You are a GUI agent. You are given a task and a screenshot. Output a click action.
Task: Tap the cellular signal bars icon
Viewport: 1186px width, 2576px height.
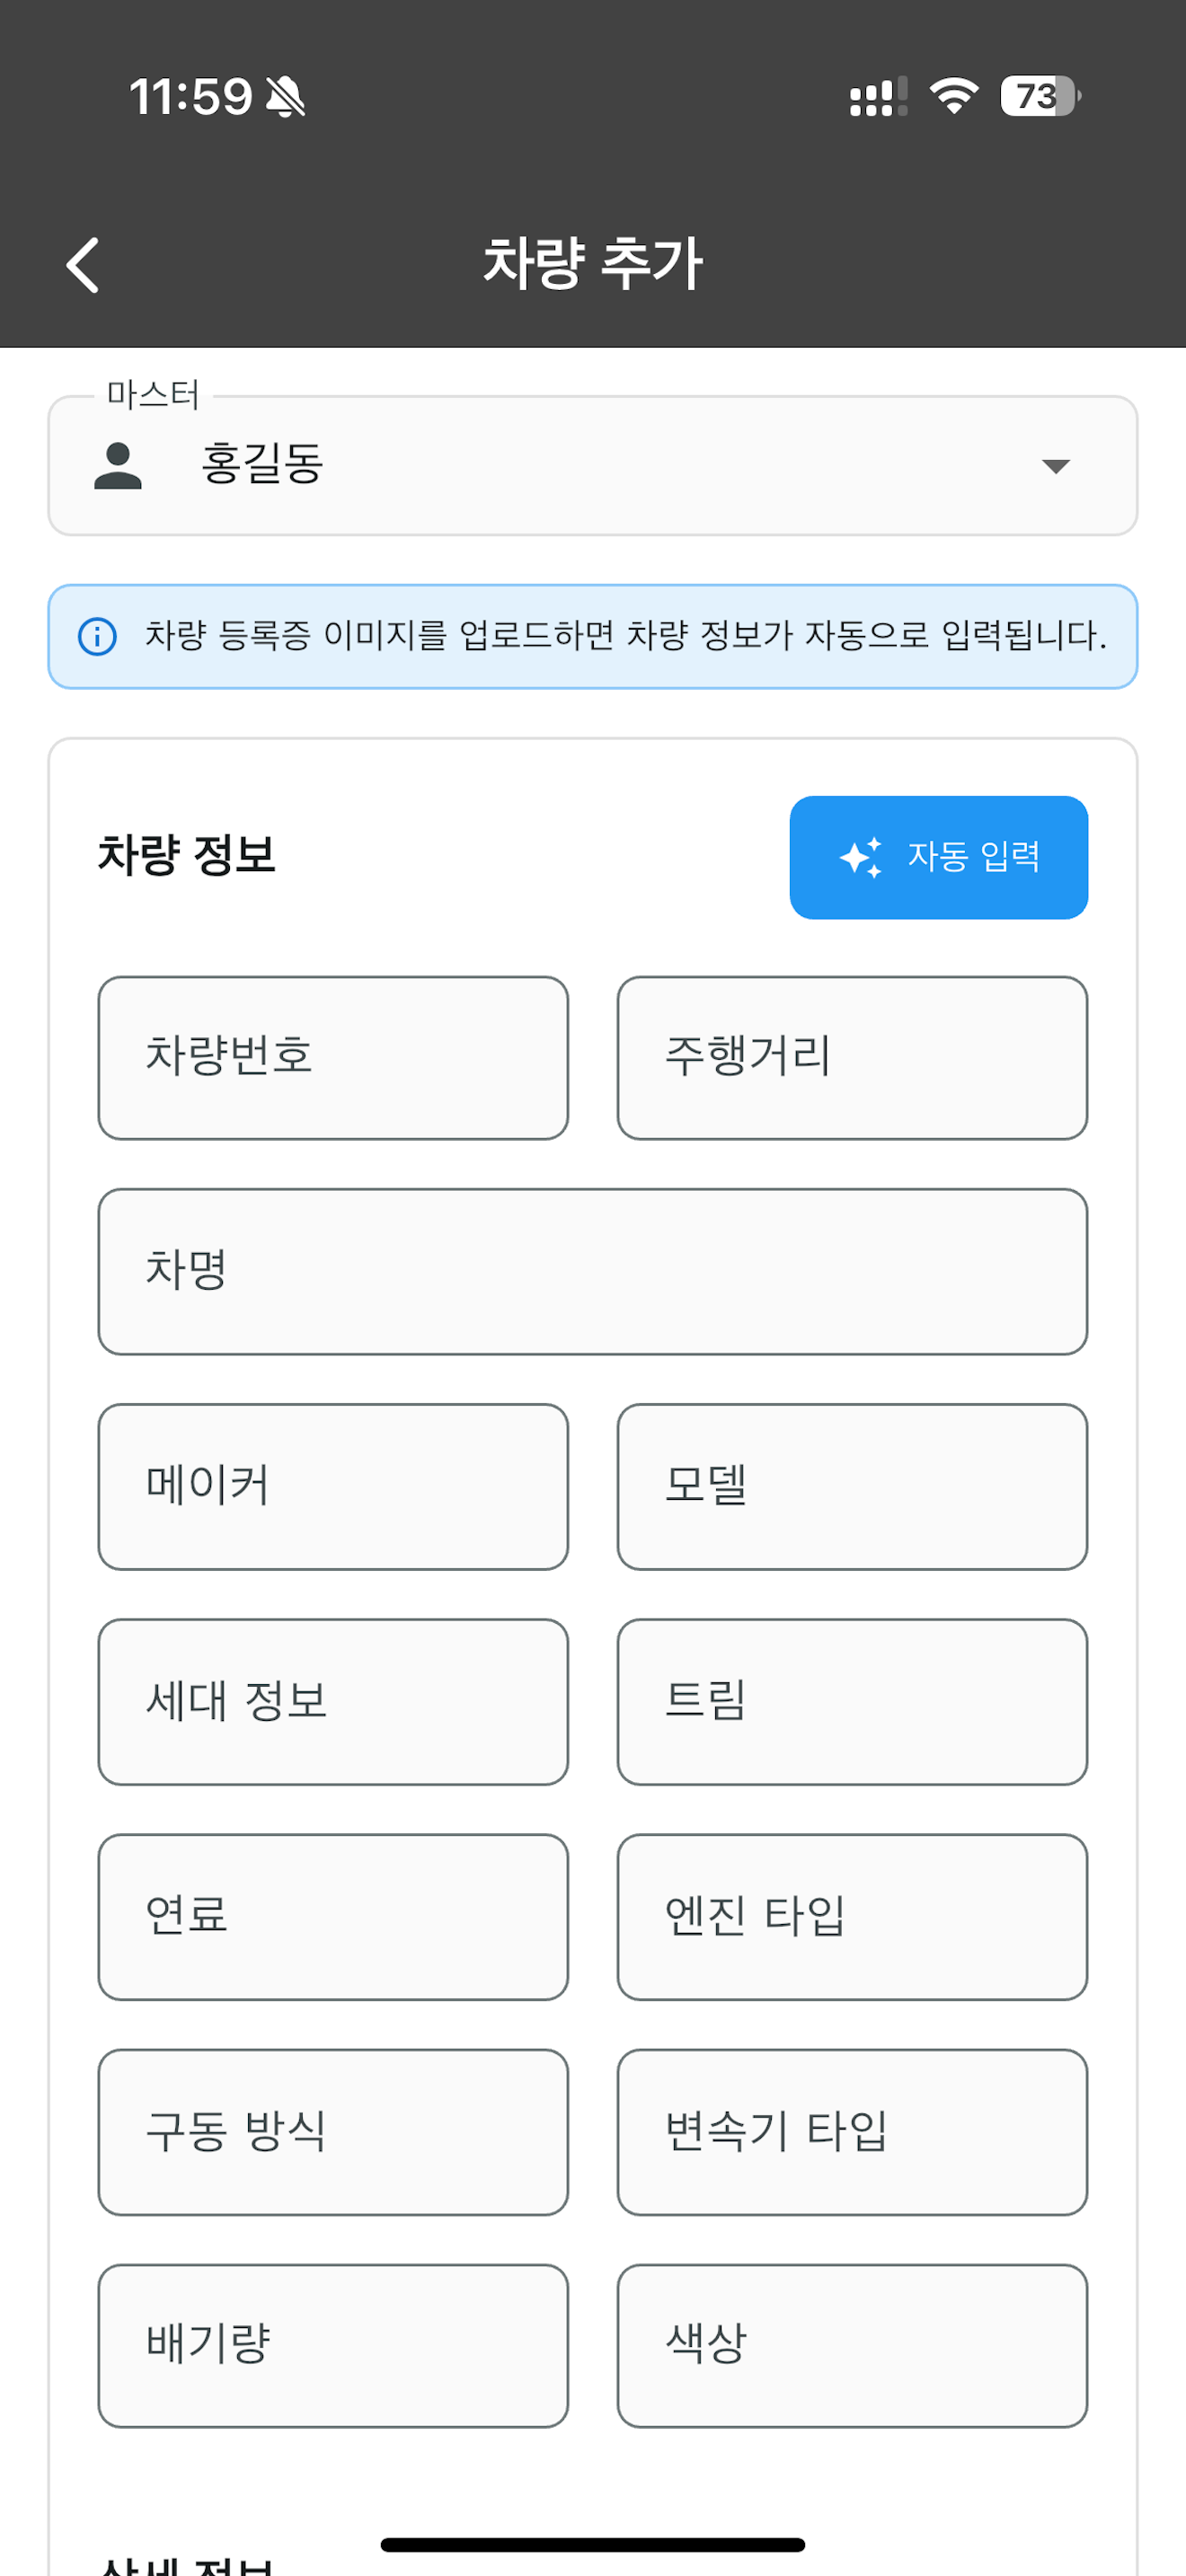(878, 97)
